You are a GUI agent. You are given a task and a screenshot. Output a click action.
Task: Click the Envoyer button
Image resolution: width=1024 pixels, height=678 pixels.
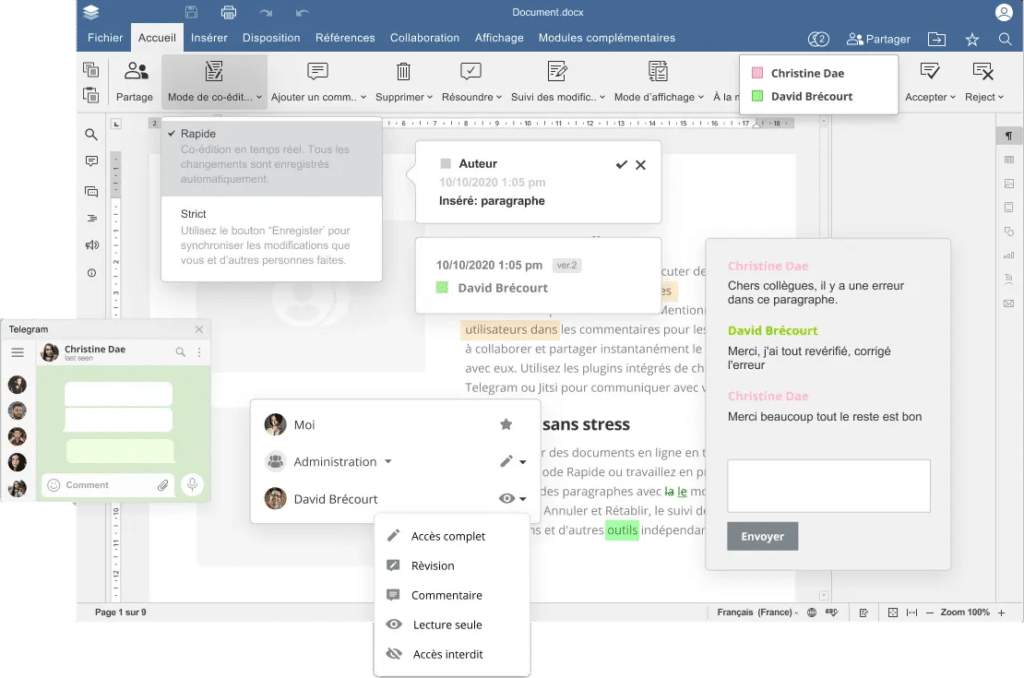click(x=762, y=536)
